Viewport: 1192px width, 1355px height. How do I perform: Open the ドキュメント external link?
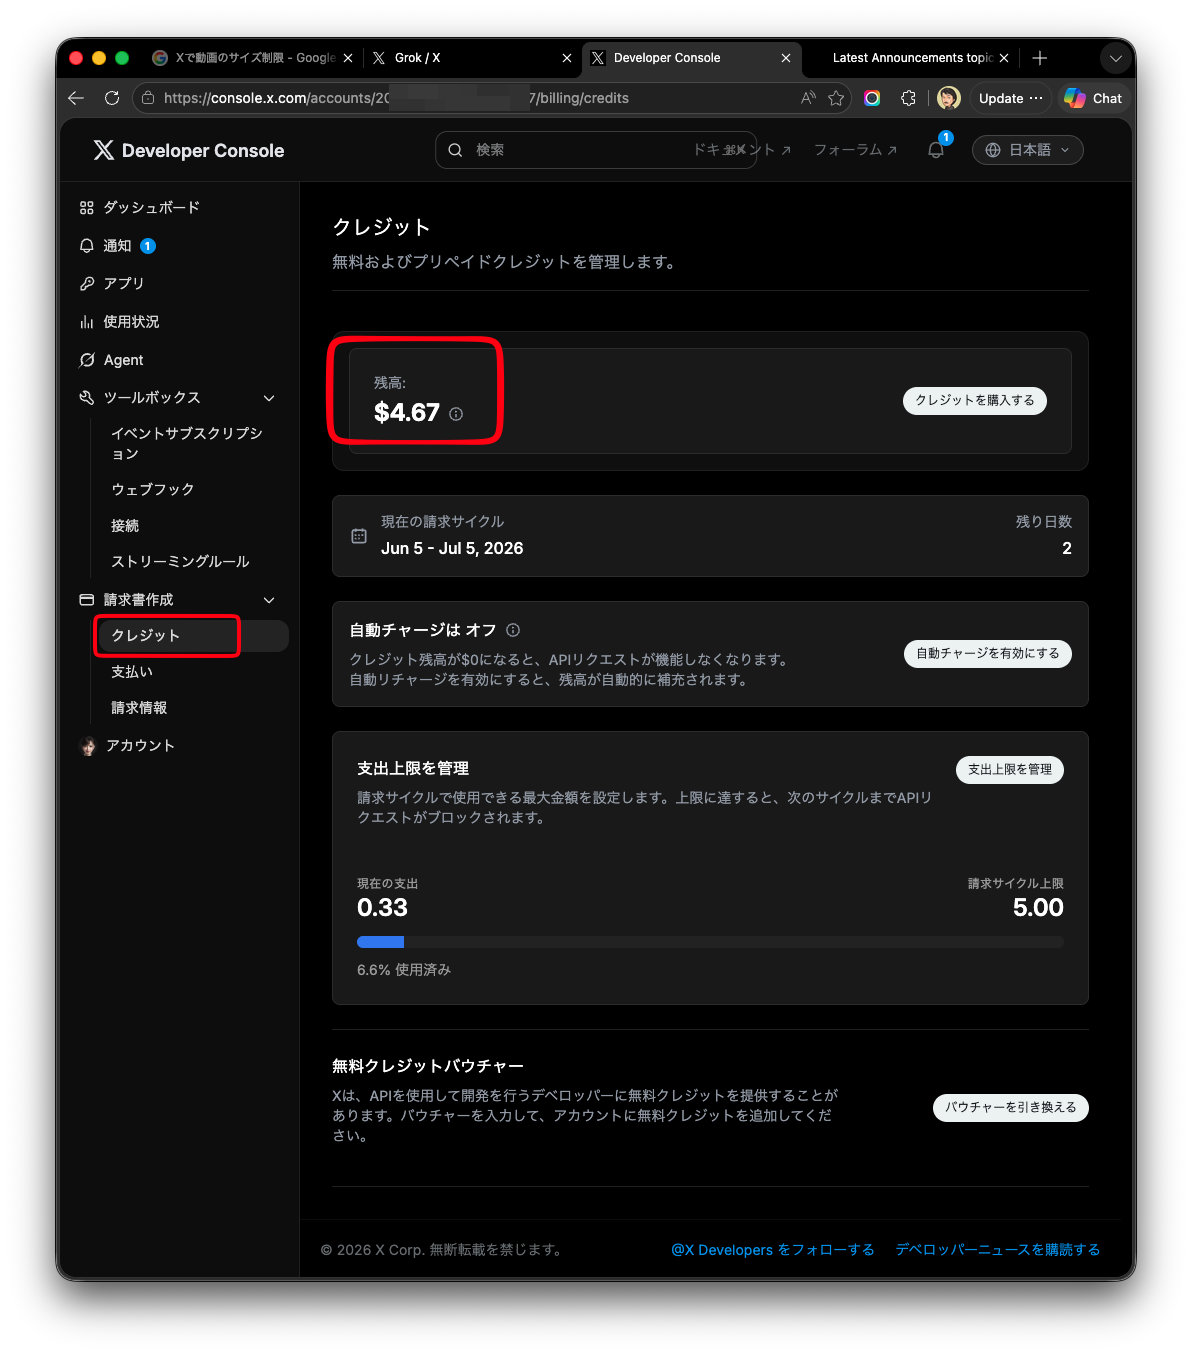[x=742, y=150]
